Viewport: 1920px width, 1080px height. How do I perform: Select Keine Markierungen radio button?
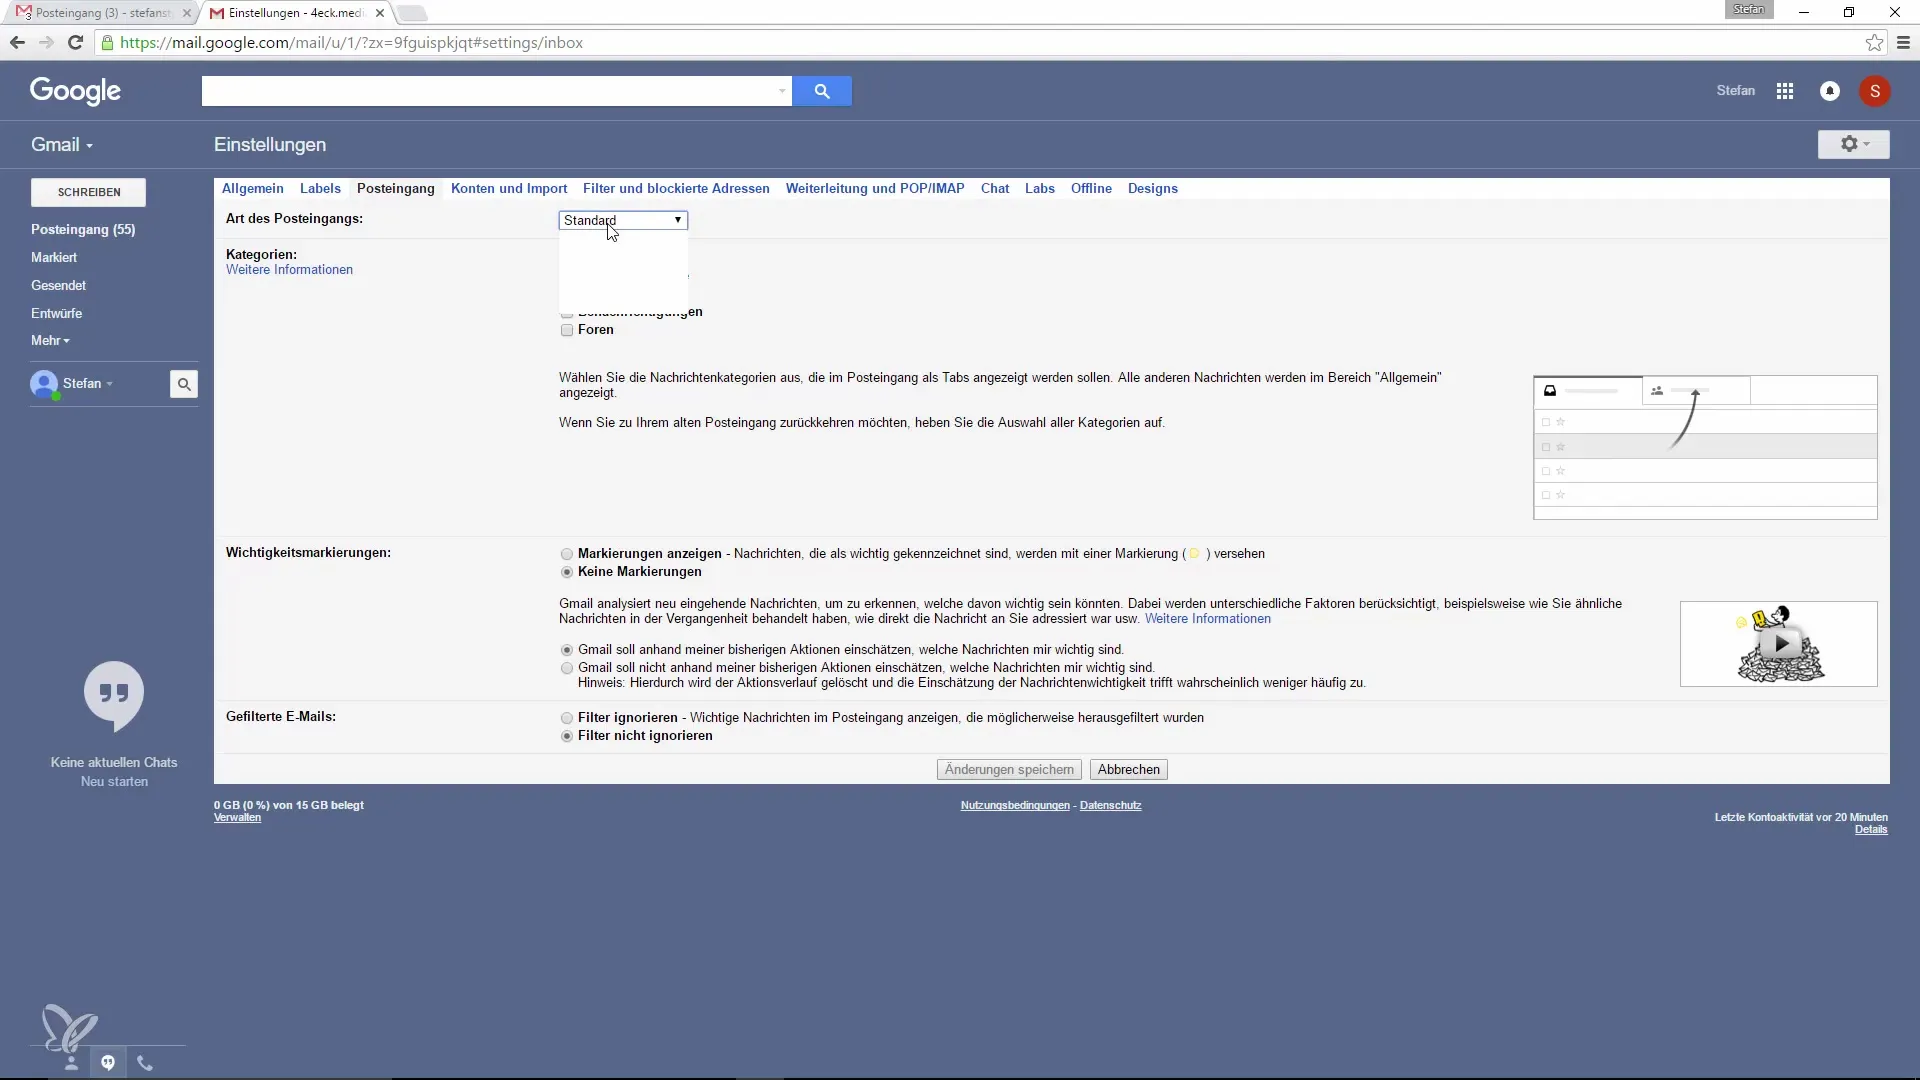(567, 572)
